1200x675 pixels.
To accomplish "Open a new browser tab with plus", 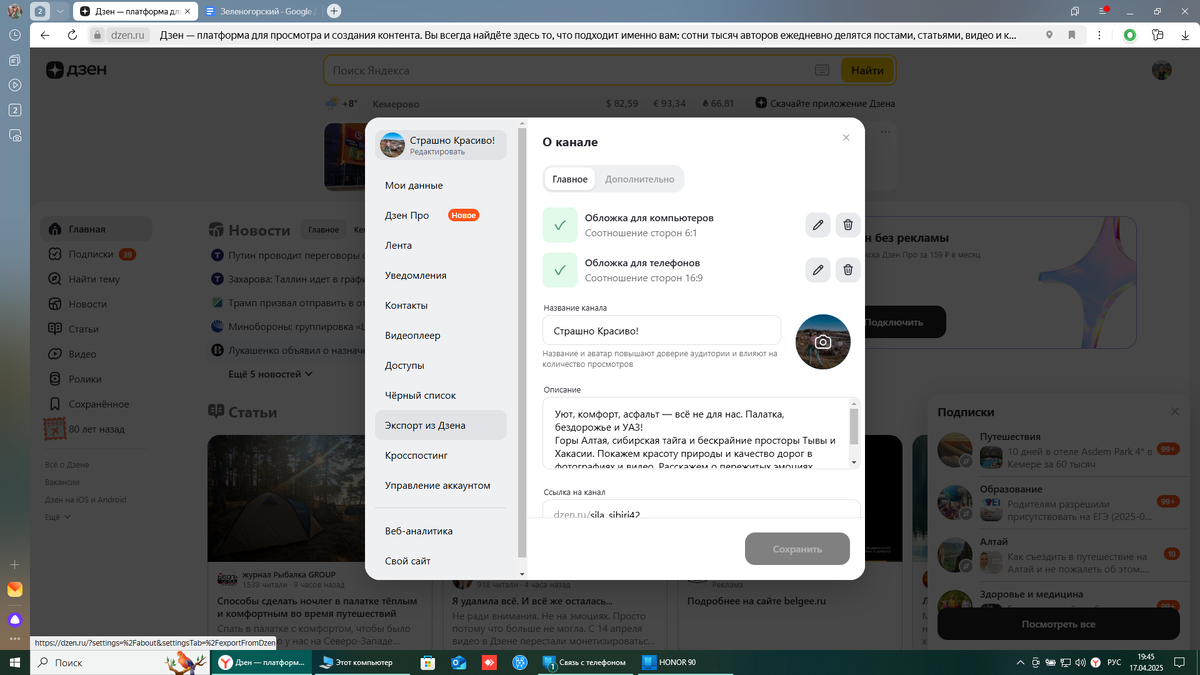I will (334, 11).
